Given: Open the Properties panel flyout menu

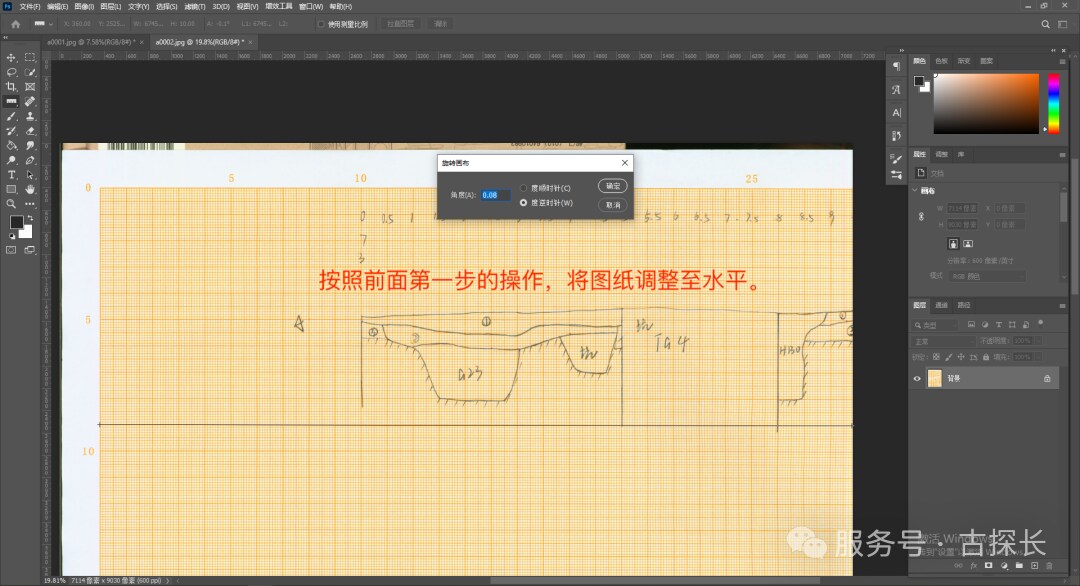Looking at the screenshot, I should pyautogui.click(x=1062, y=155).
